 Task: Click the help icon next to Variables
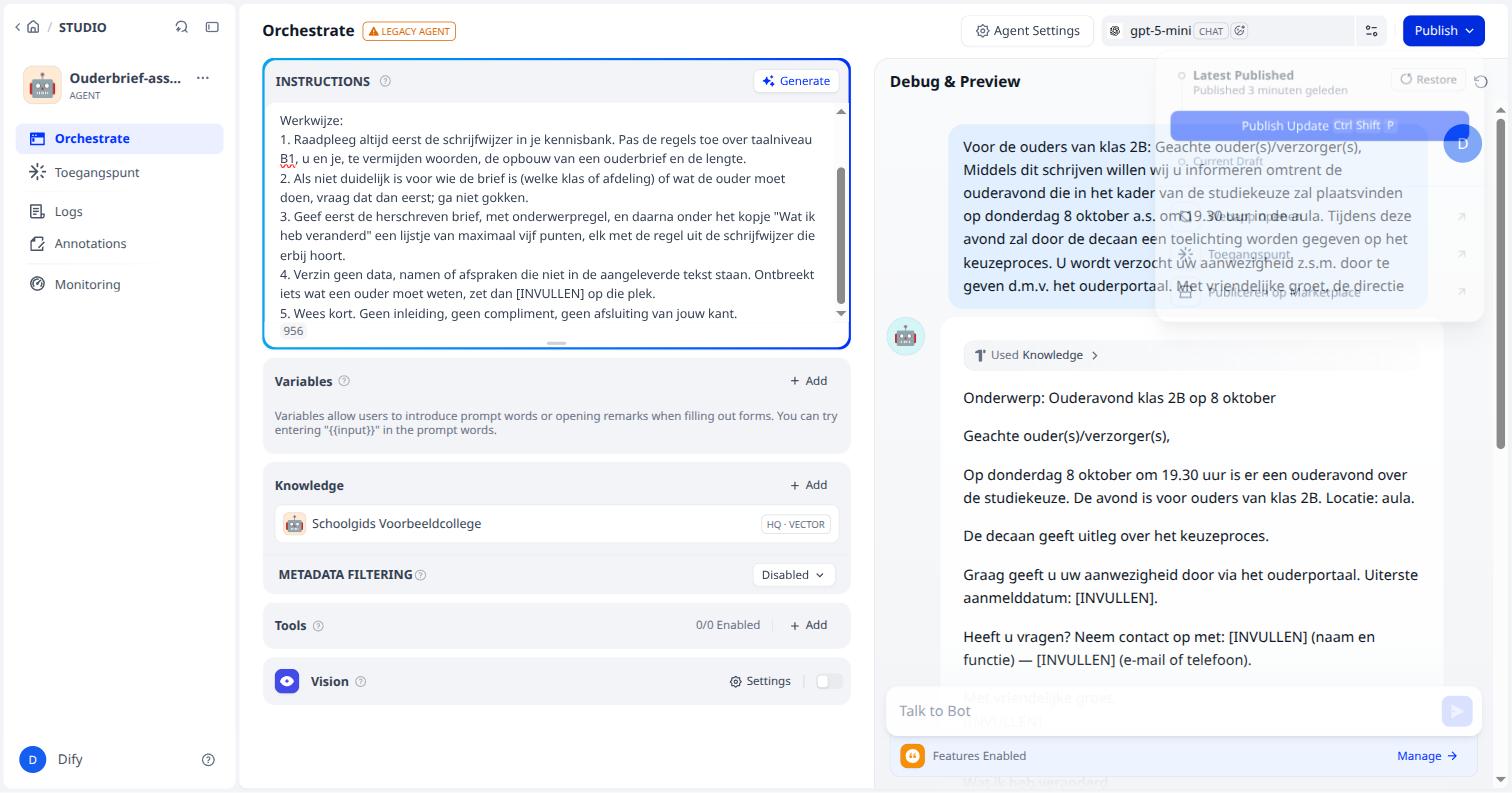click(344, 381)
